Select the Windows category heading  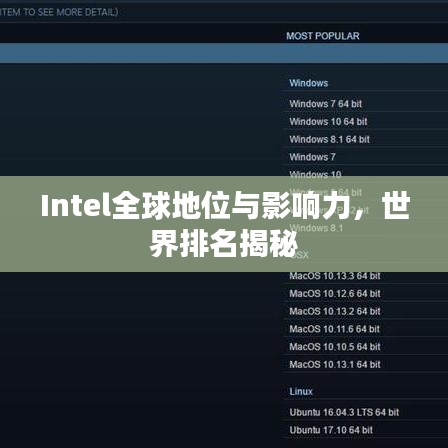pos(309,83)
